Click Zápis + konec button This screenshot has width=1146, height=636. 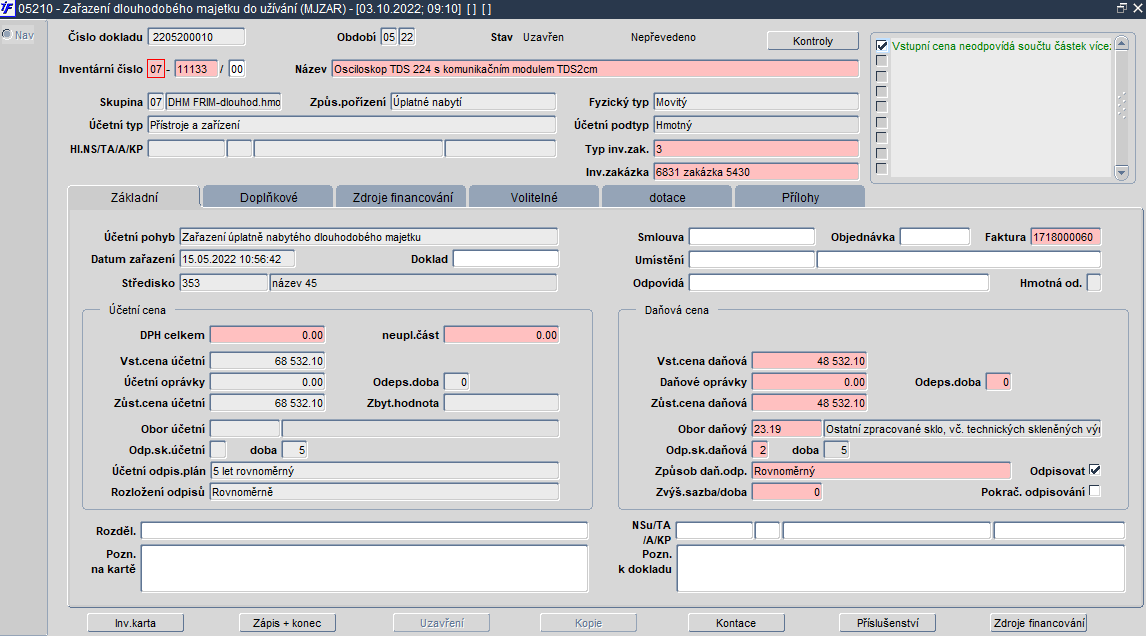click(287, 623)
